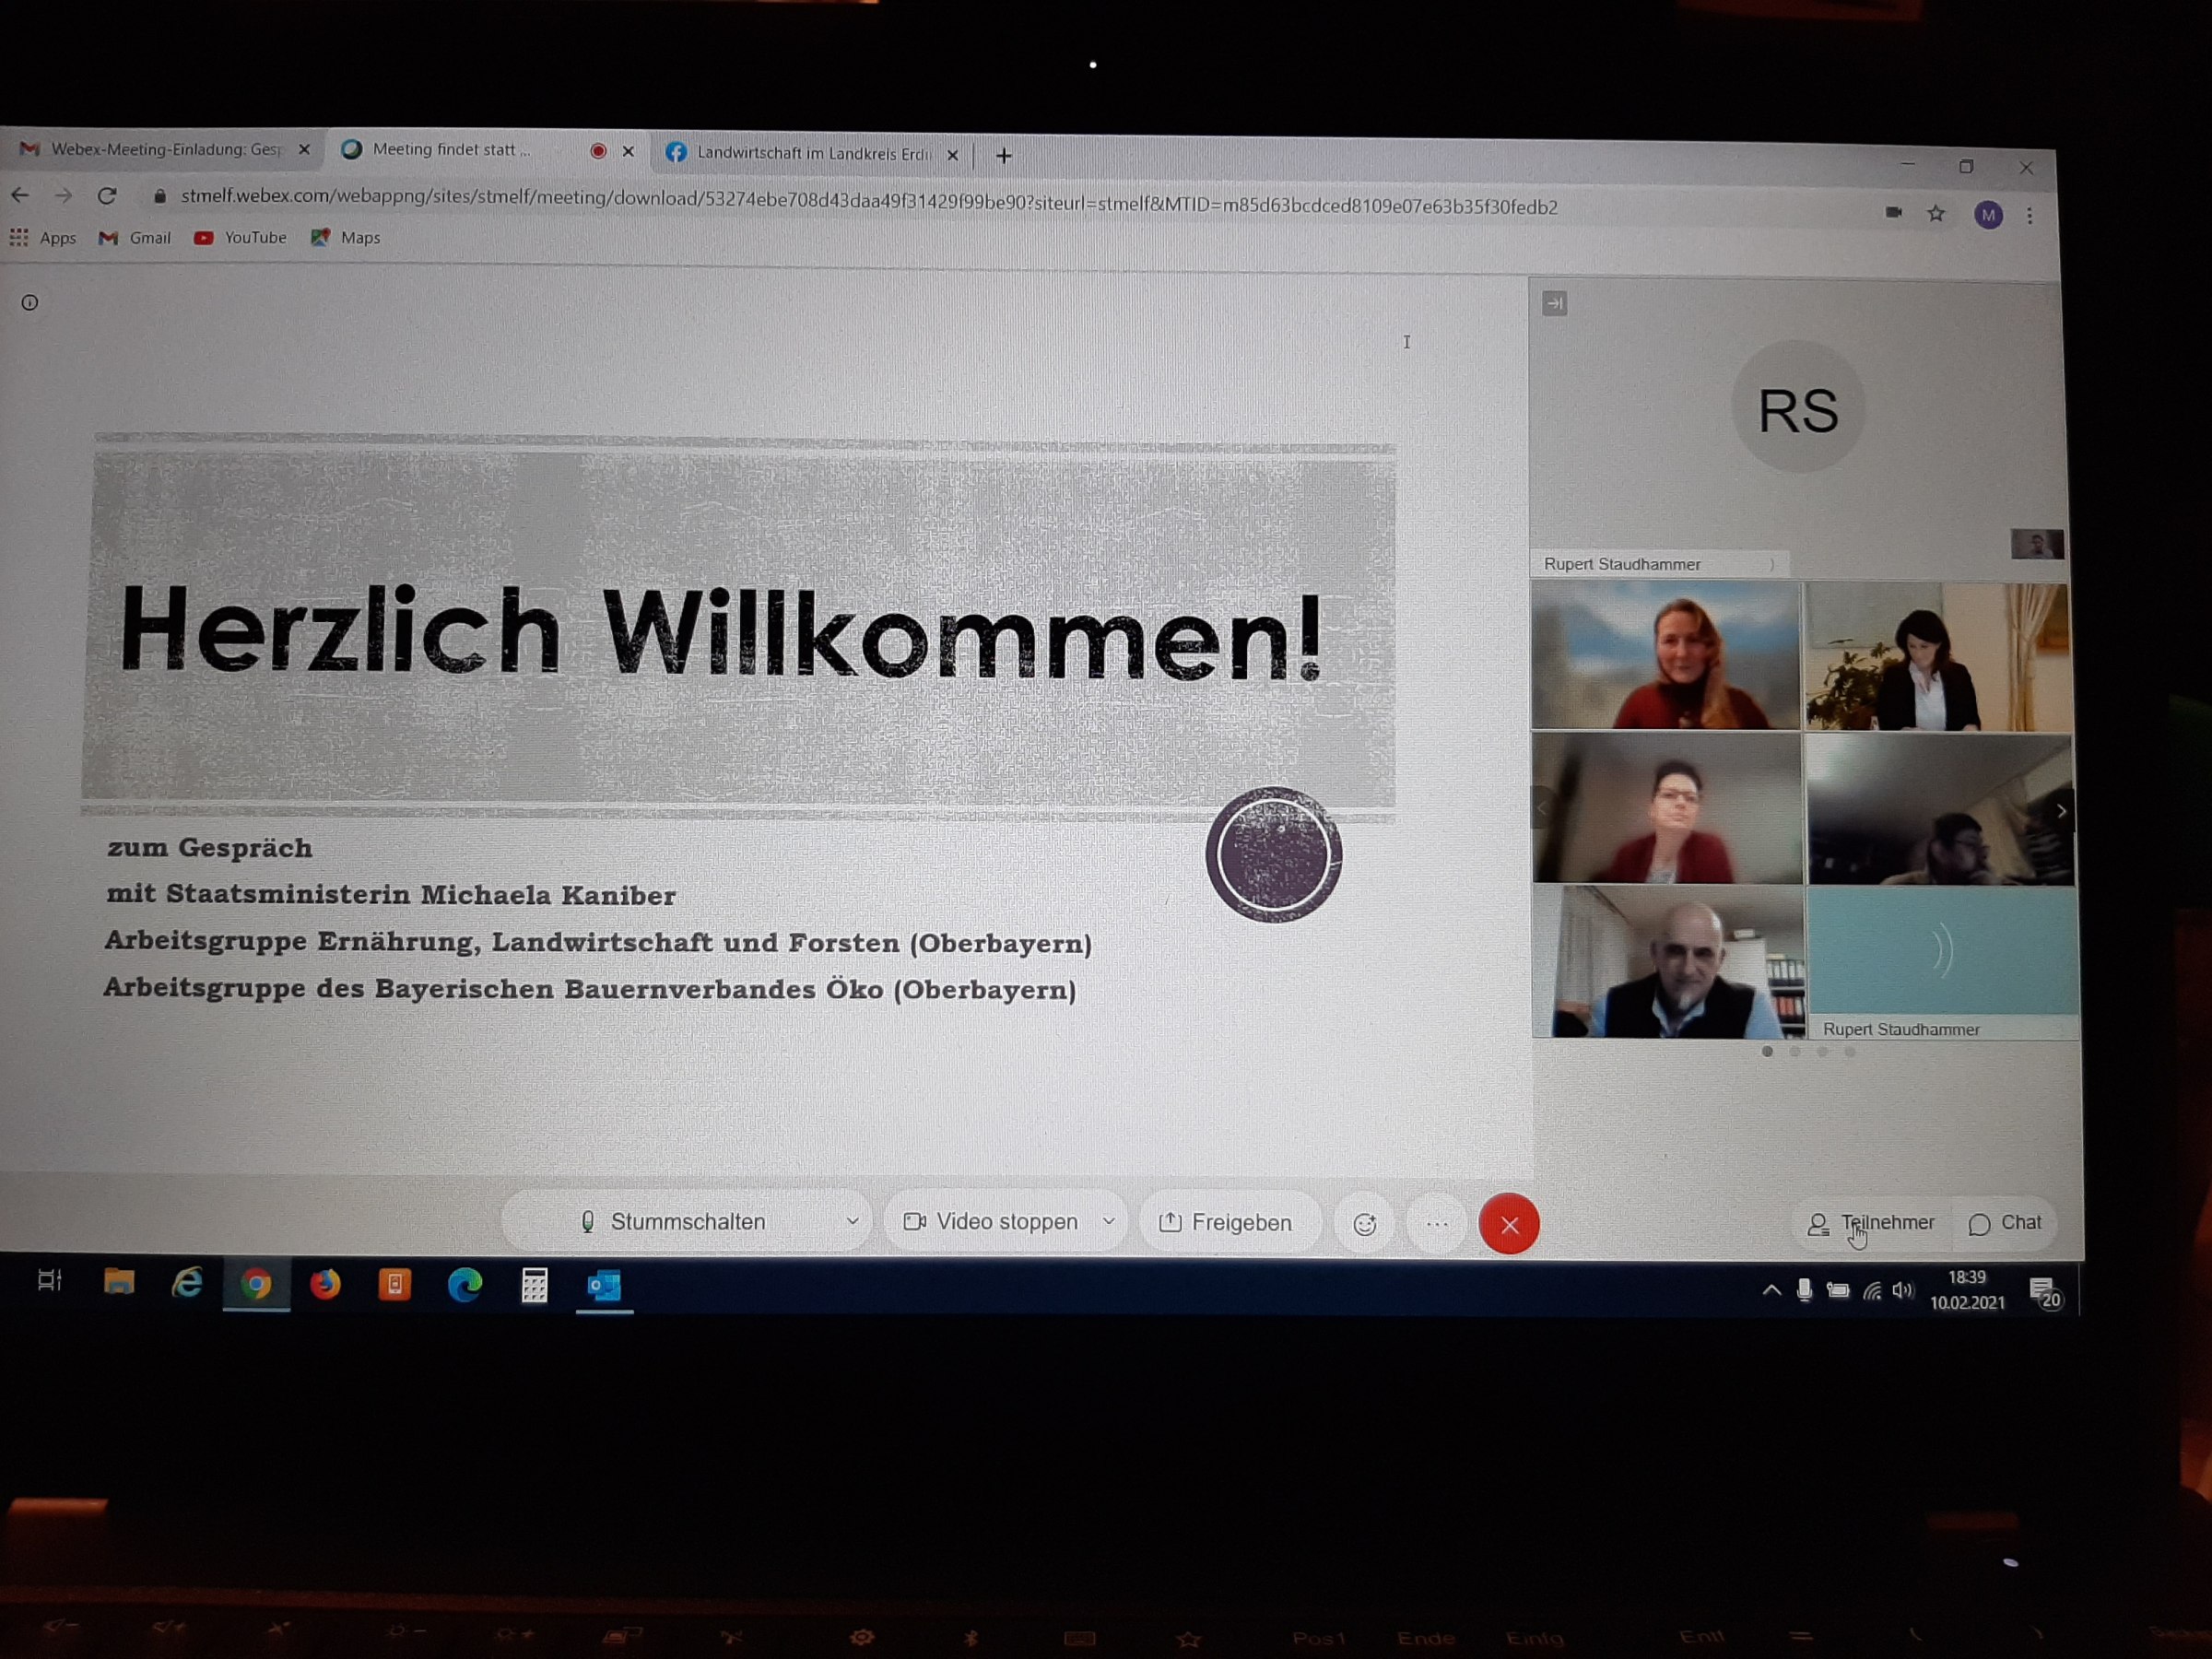Expand the audio options arrow beside Stummschalten
This screenshot has height=1659, width=2212.
tap(852, 1221)
